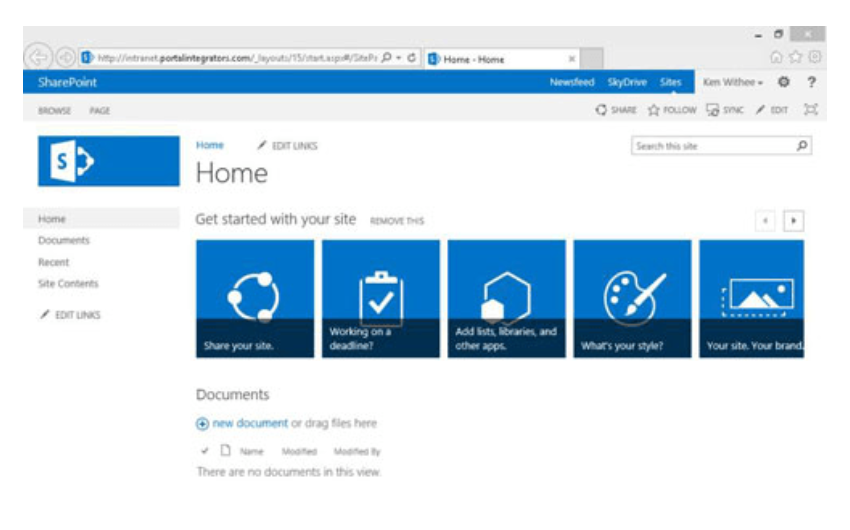The width and height of the screenshot is (850, 530).
Task: Open Add lists, libraries, and other apps tile
Action: [506, 299]
